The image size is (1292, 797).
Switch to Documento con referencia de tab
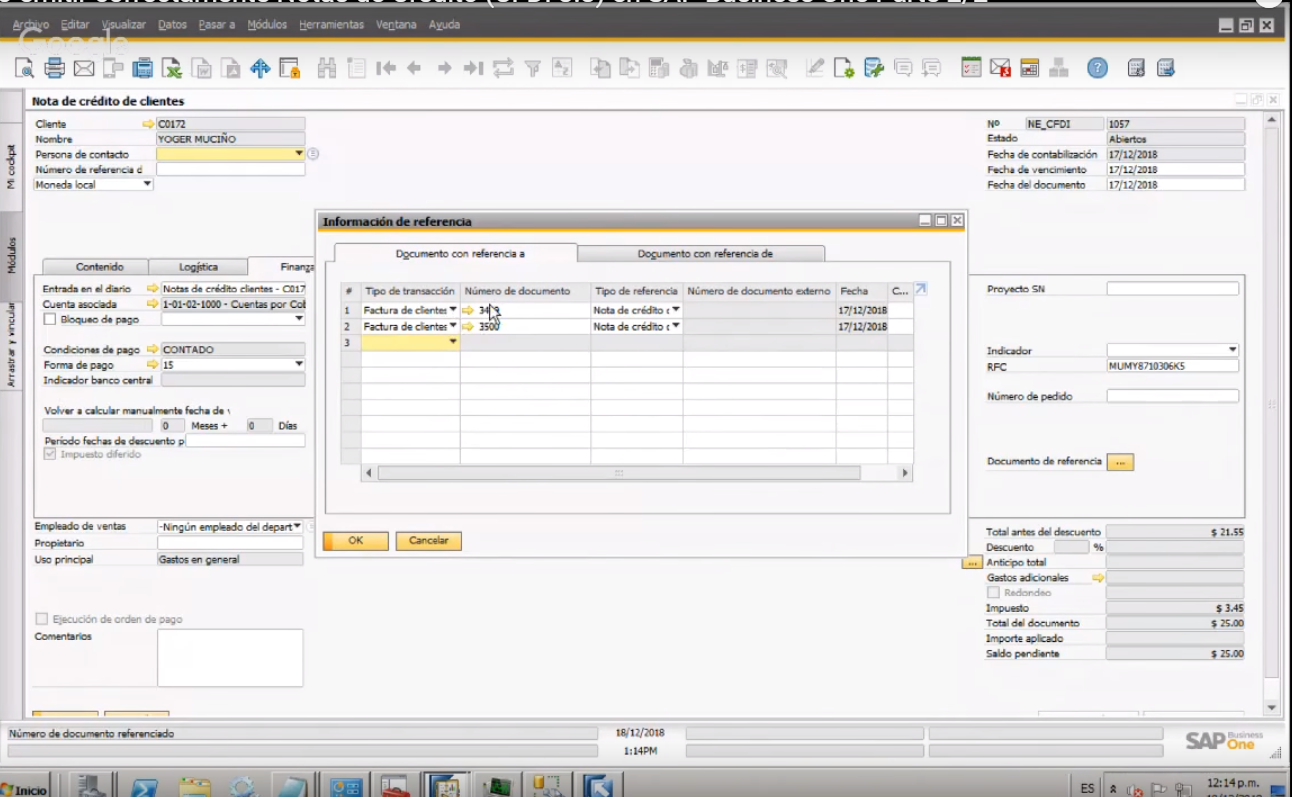click(704, 254)
